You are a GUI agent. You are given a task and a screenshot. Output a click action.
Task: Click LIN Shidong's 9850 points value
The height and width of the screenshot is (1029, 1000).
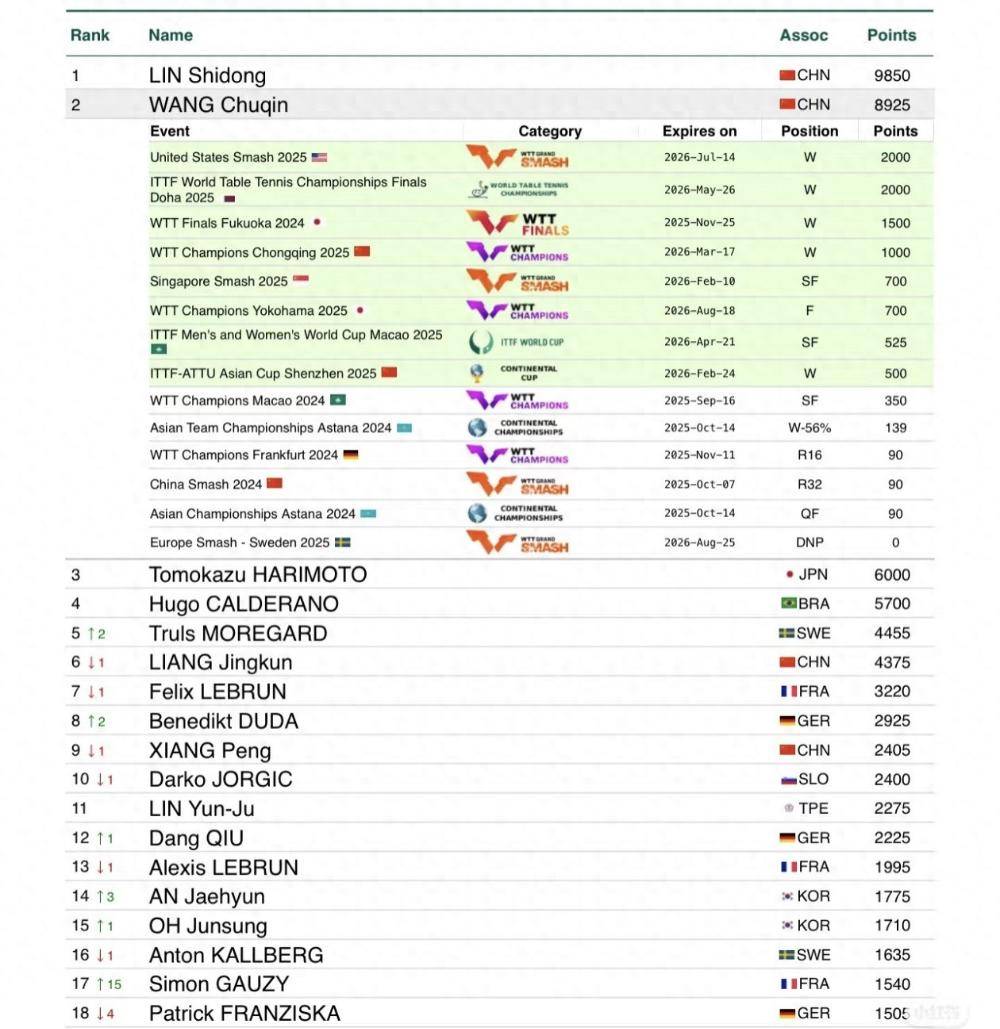[892, 75]
